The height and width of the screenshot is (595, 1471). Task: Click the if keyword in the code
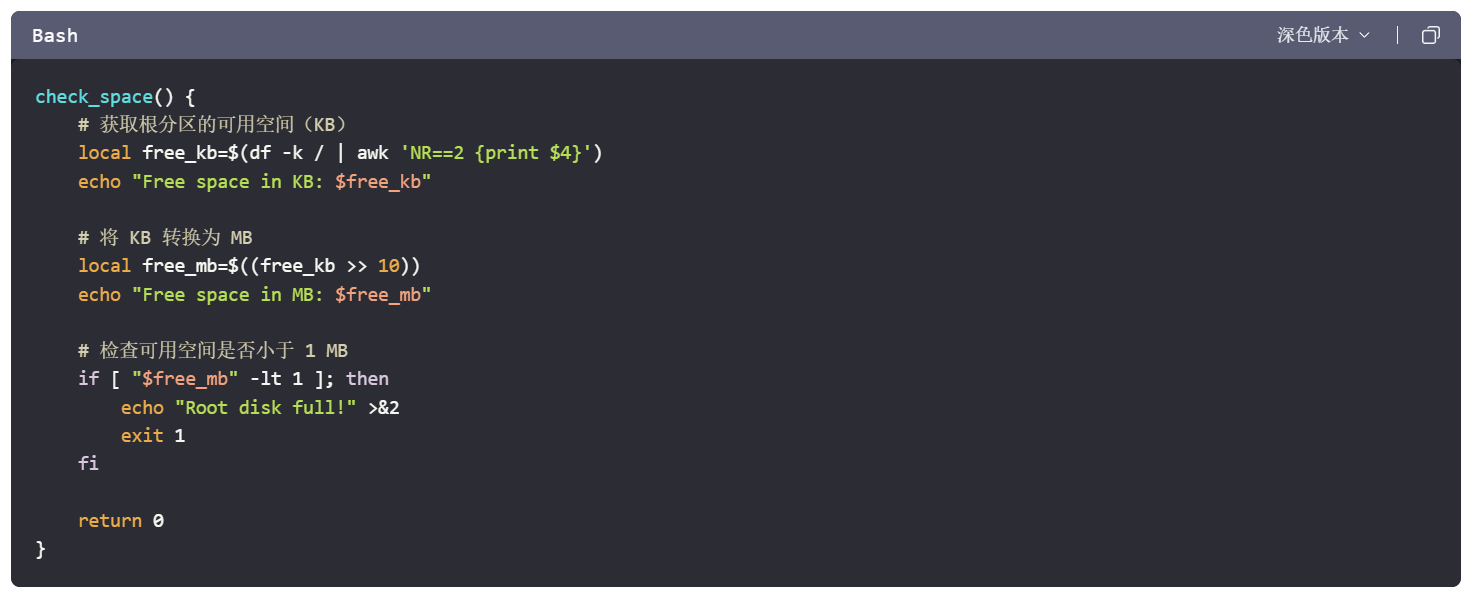[88, 379]
